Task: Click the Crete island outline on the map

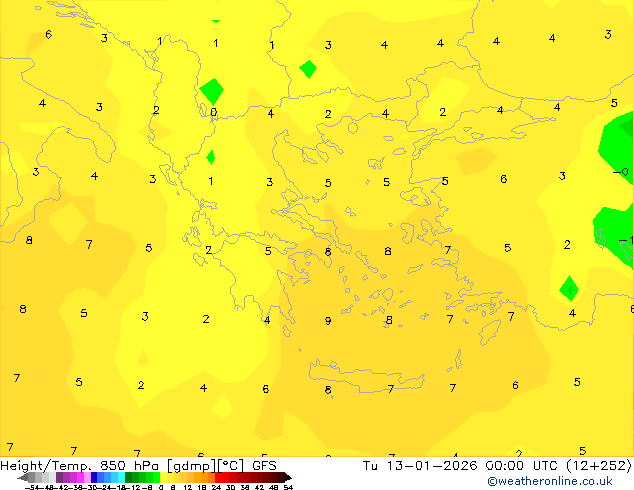Action: (367, 376)
